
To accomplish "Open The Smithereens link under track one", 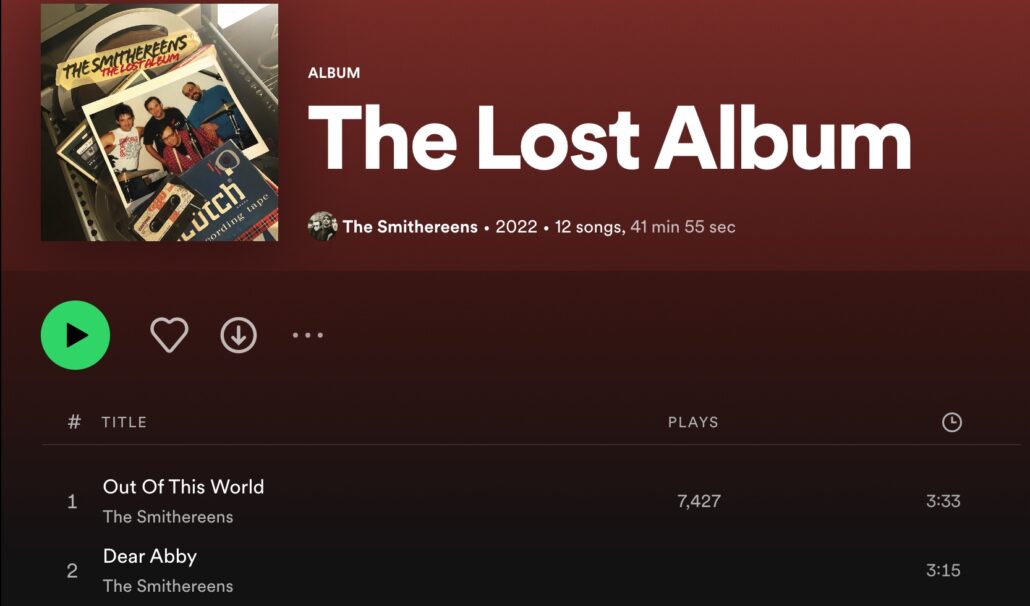I will (x=168, y=517).
